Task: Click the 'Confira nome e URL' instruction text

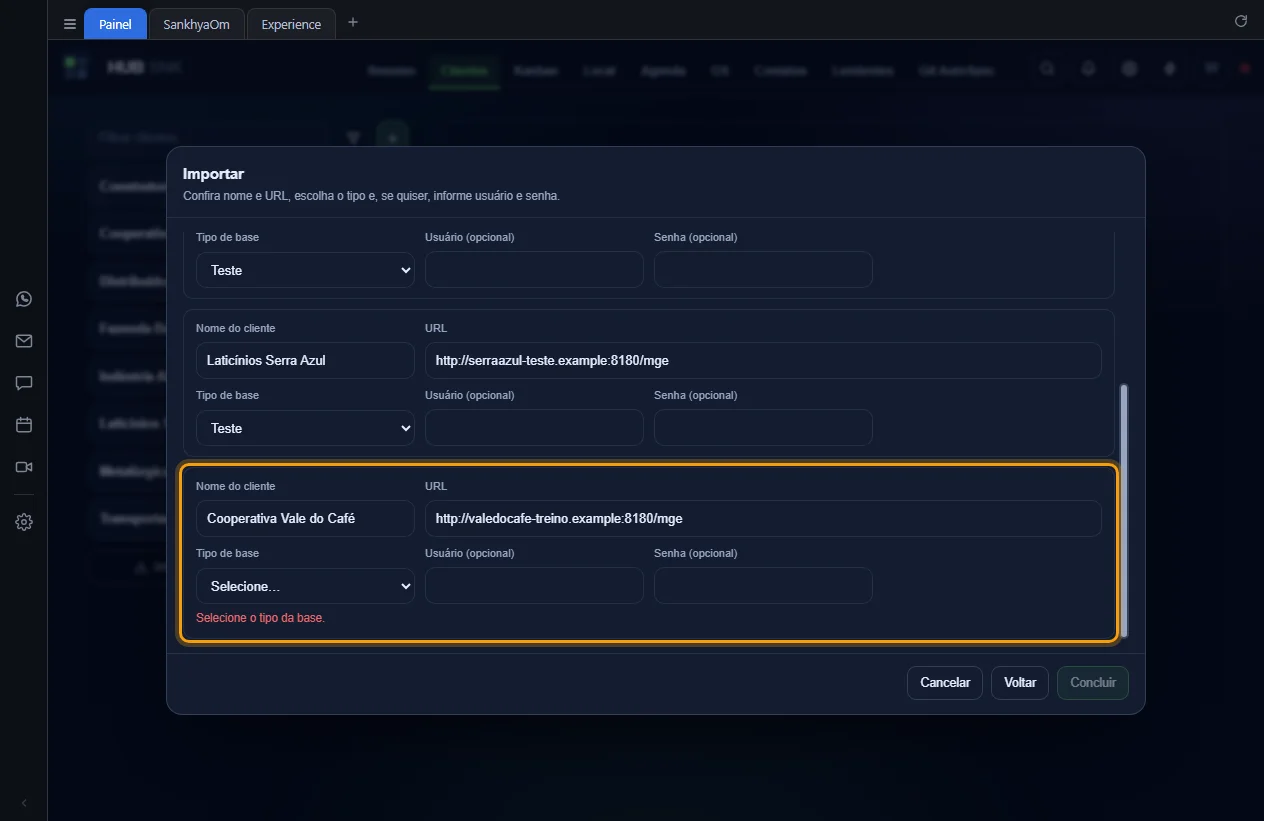Action: [x=371, y=196]
